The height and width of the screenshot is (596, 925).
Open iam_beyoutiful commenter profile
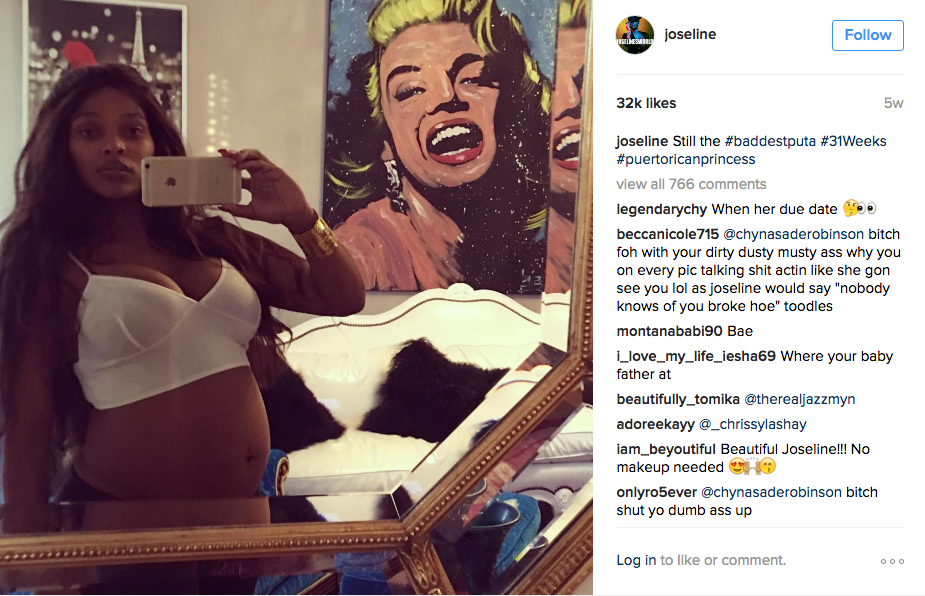coord(665,449)
